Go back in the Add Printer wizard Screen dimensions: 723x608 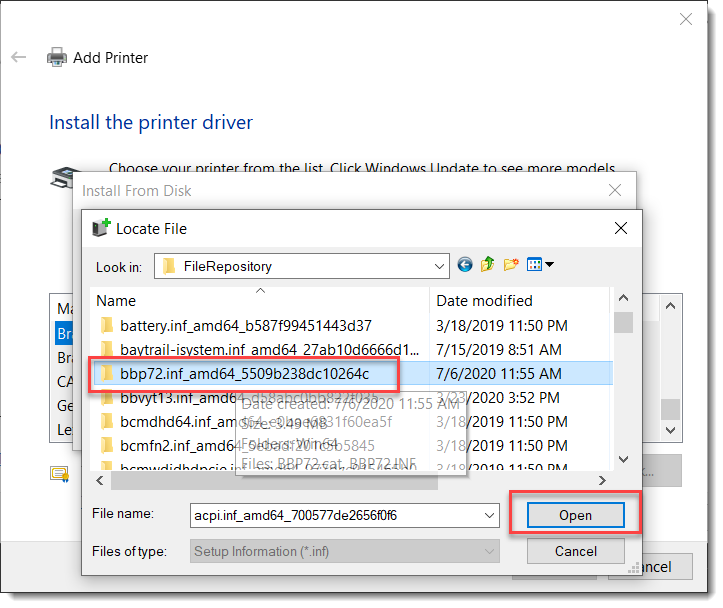(x=18, y=57)
